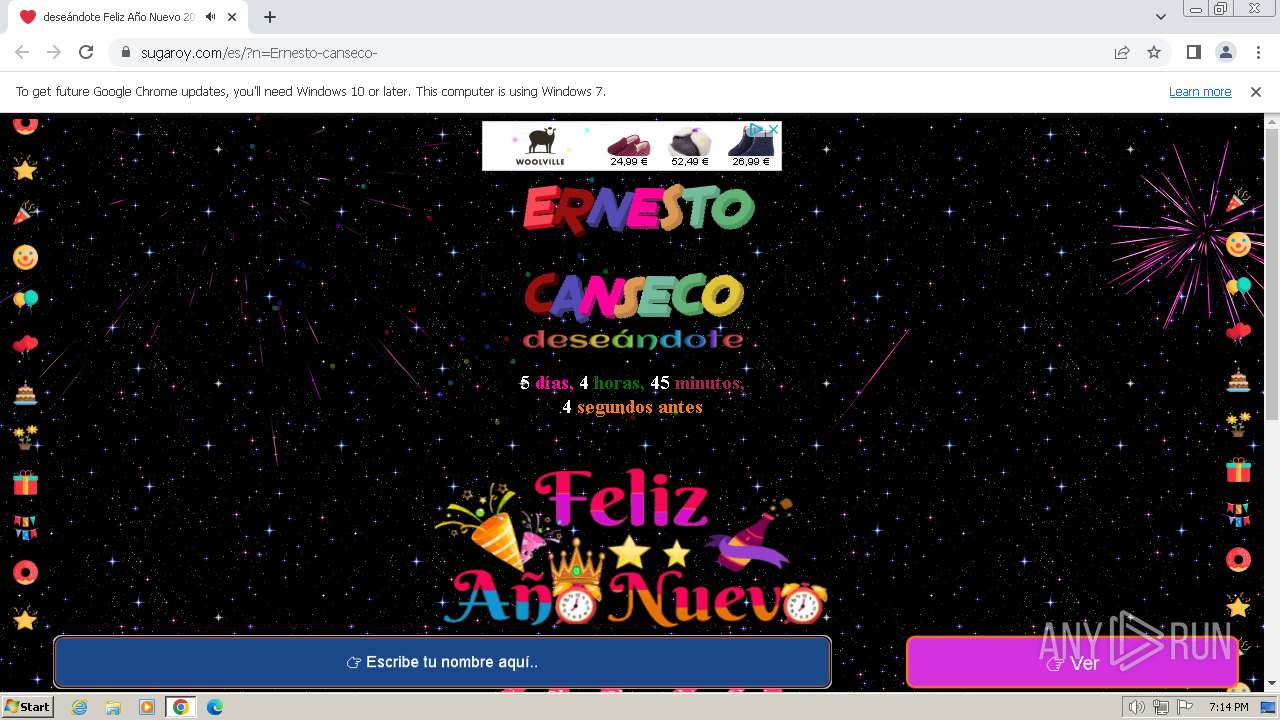The width and height of the screenshot is (1280, 720).
Task: Click the '5 días' countdown text
Action: pos(546,383)
